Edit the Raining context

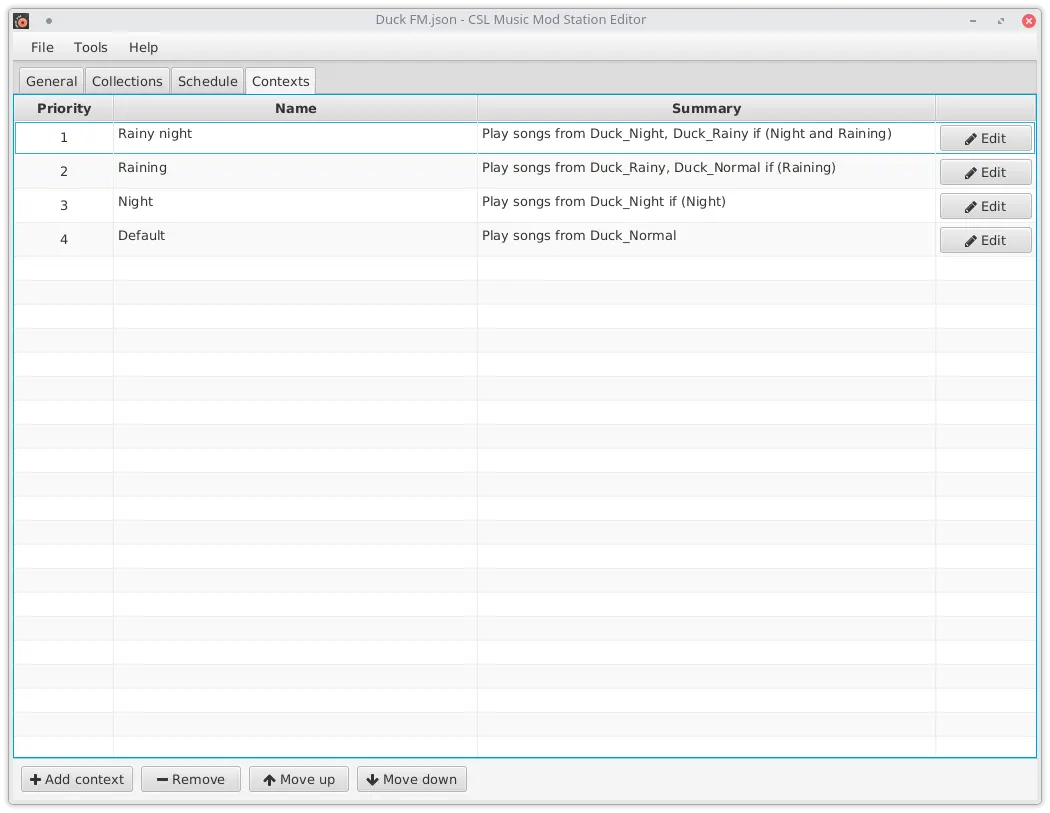(x=985, y=173)
